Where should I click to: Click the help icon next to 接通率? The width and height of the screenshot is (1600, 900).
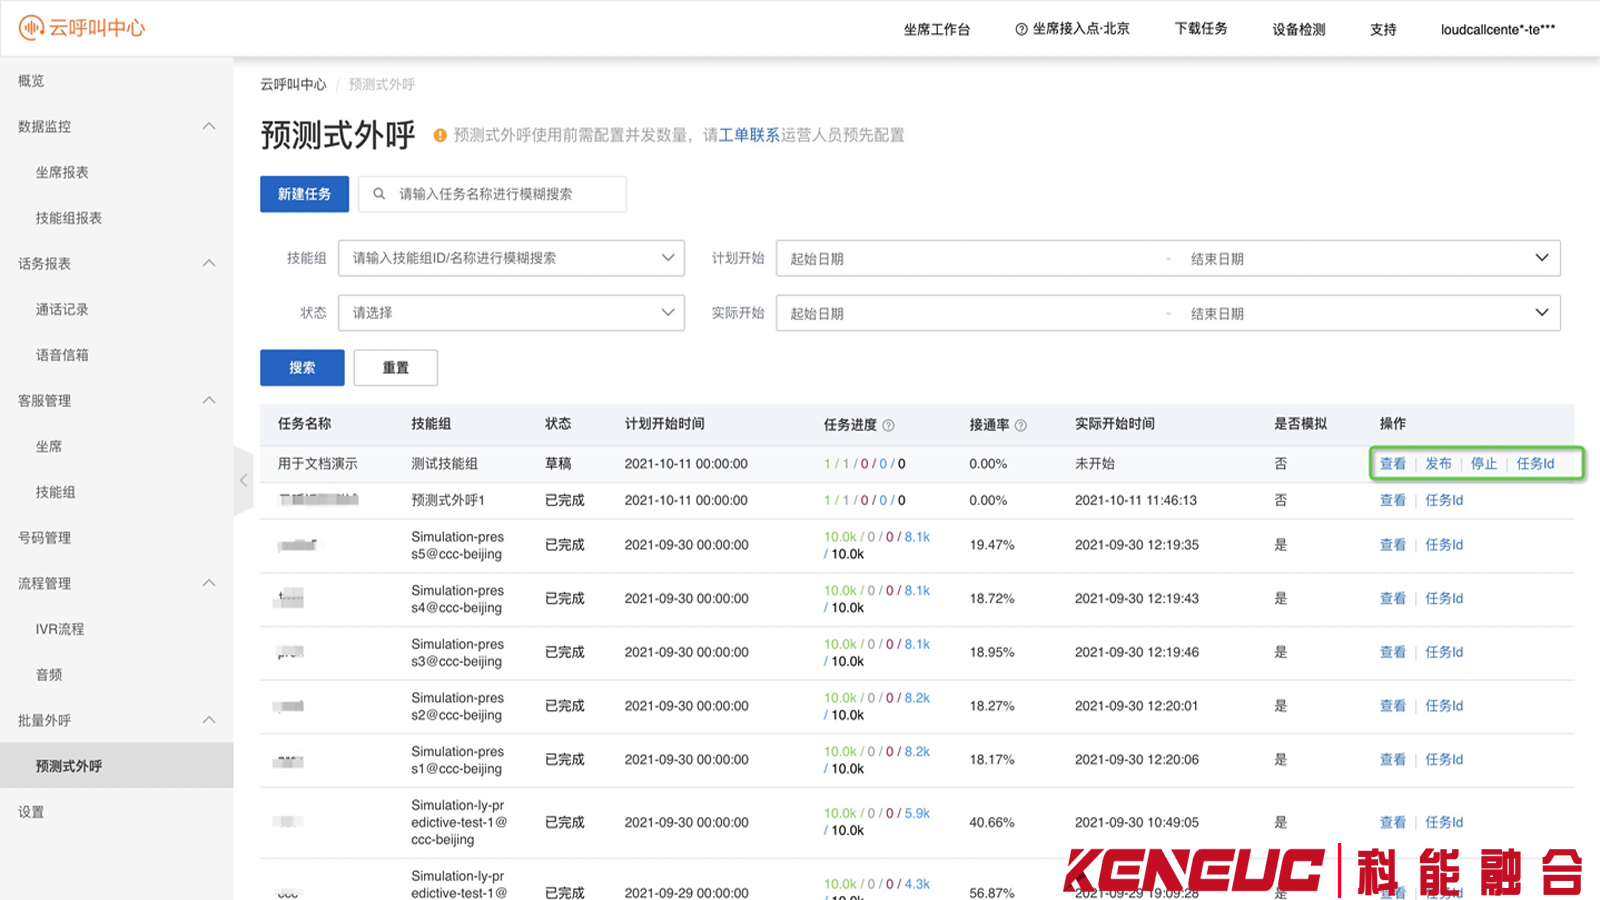pos(1020,425)
